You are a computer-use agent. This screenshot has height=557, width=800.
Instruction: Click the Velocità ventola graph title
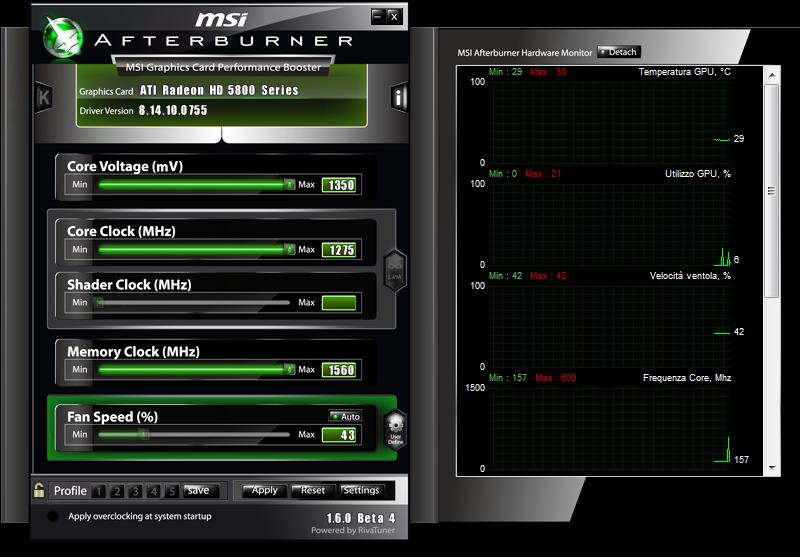[690, 276]
